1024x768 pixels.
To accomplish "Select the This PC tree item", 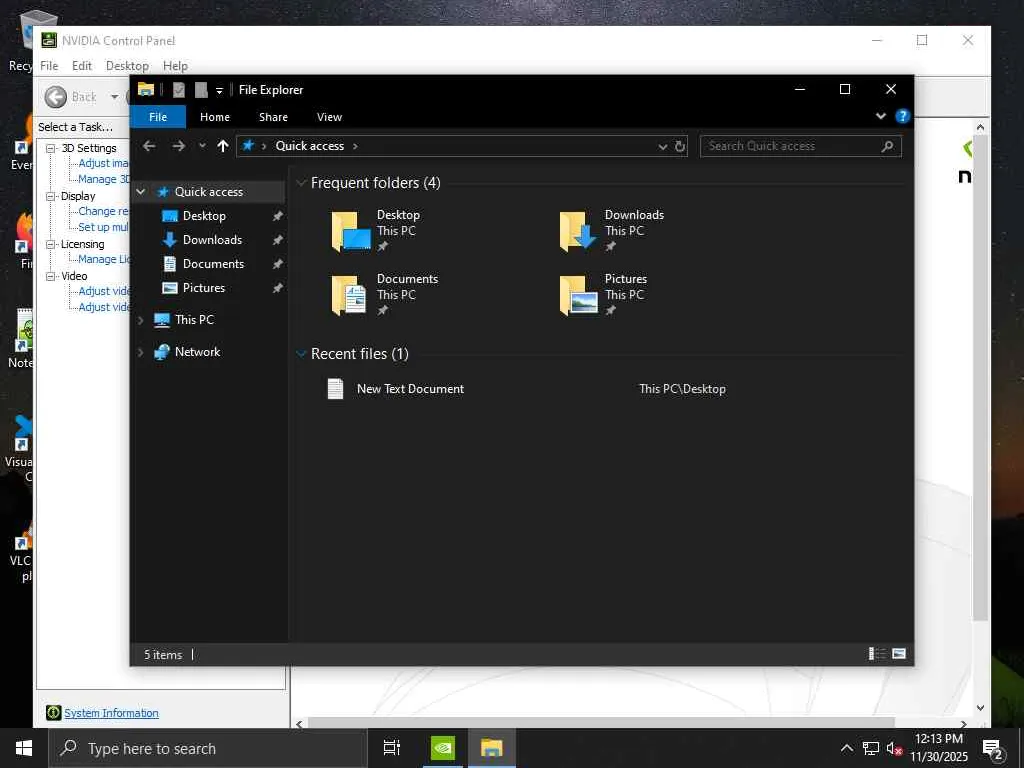I will [x=194, y=319].
